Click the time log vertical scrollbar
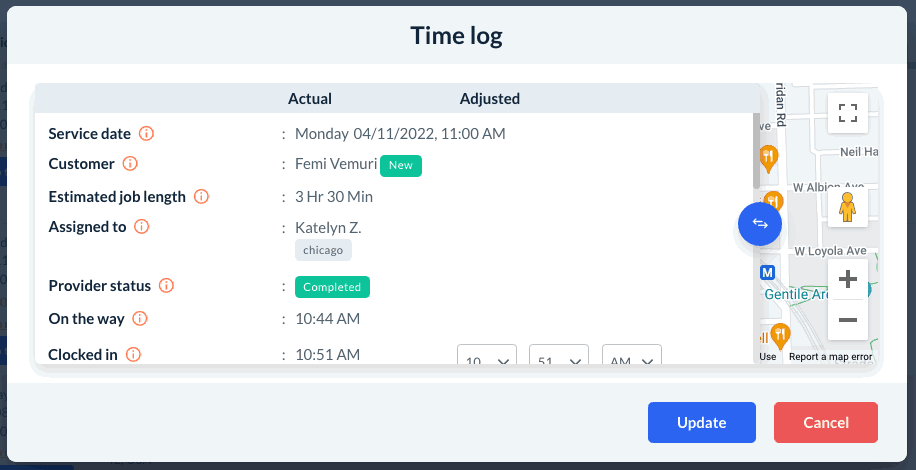916x470 pixels. coord(758,150)
